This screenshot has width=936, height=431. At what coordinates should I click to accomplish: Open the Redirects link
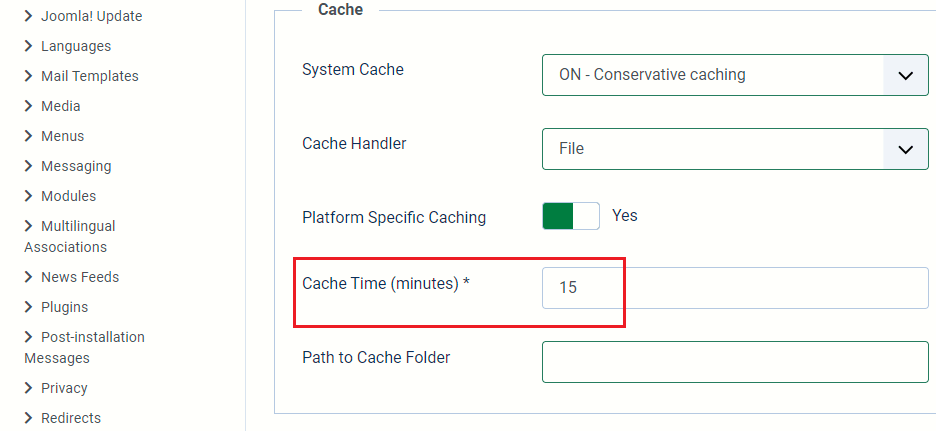click(70, 418)
